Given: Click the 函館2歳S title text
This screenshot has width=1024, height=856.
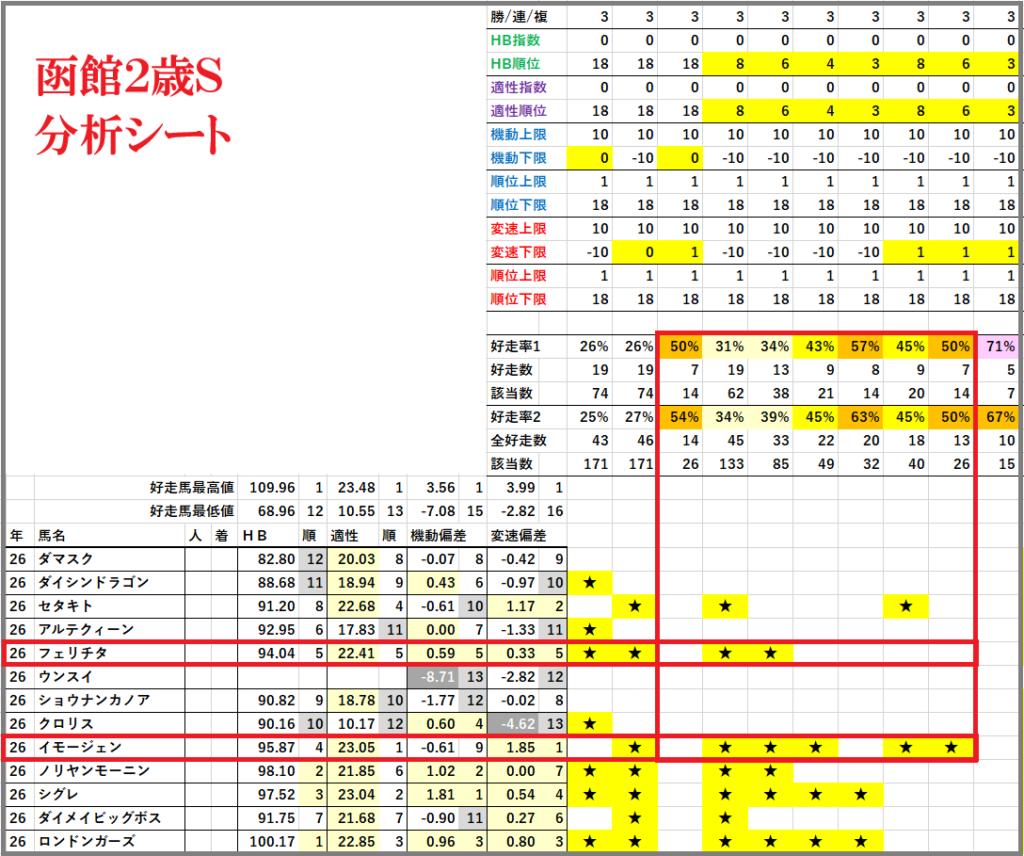Looking at the screenshot, I should [x=129, y=77].
